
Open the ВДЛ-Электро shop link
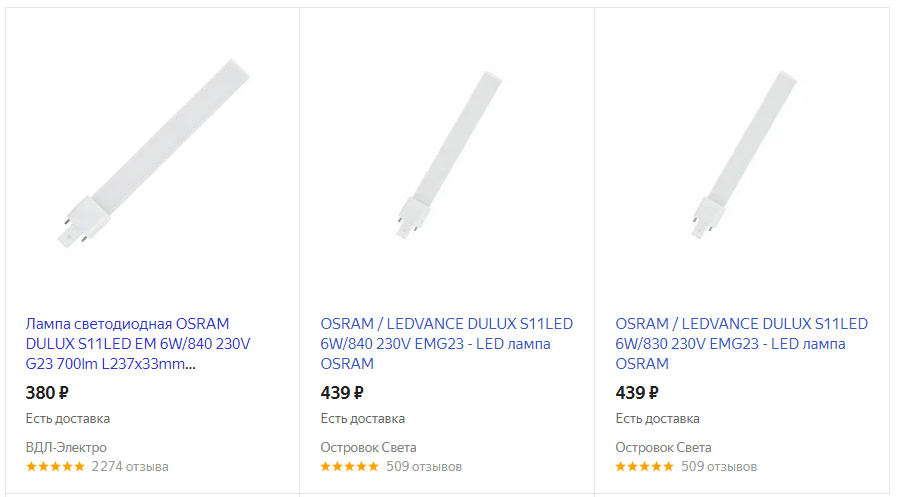click(66, 447)
